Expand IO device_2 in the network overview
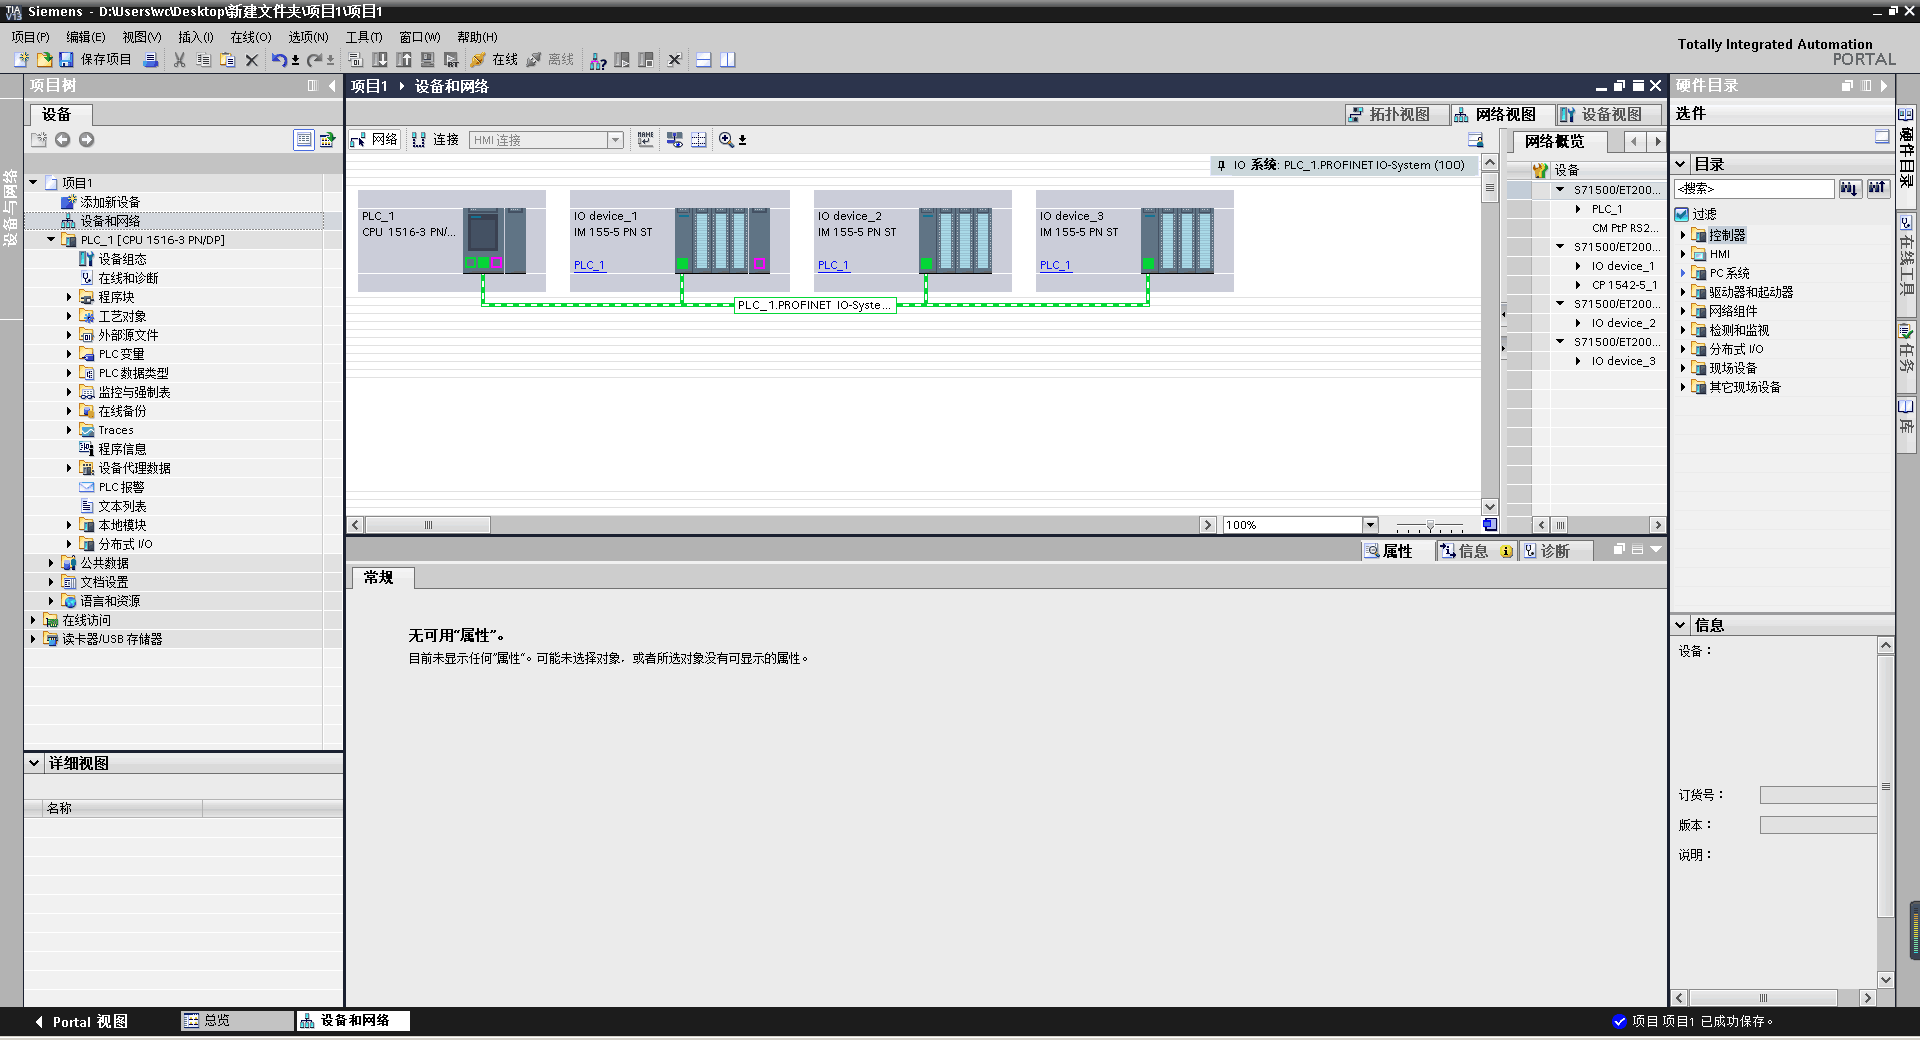Screen dimensions: 1920x1040 coord(1579,323)
